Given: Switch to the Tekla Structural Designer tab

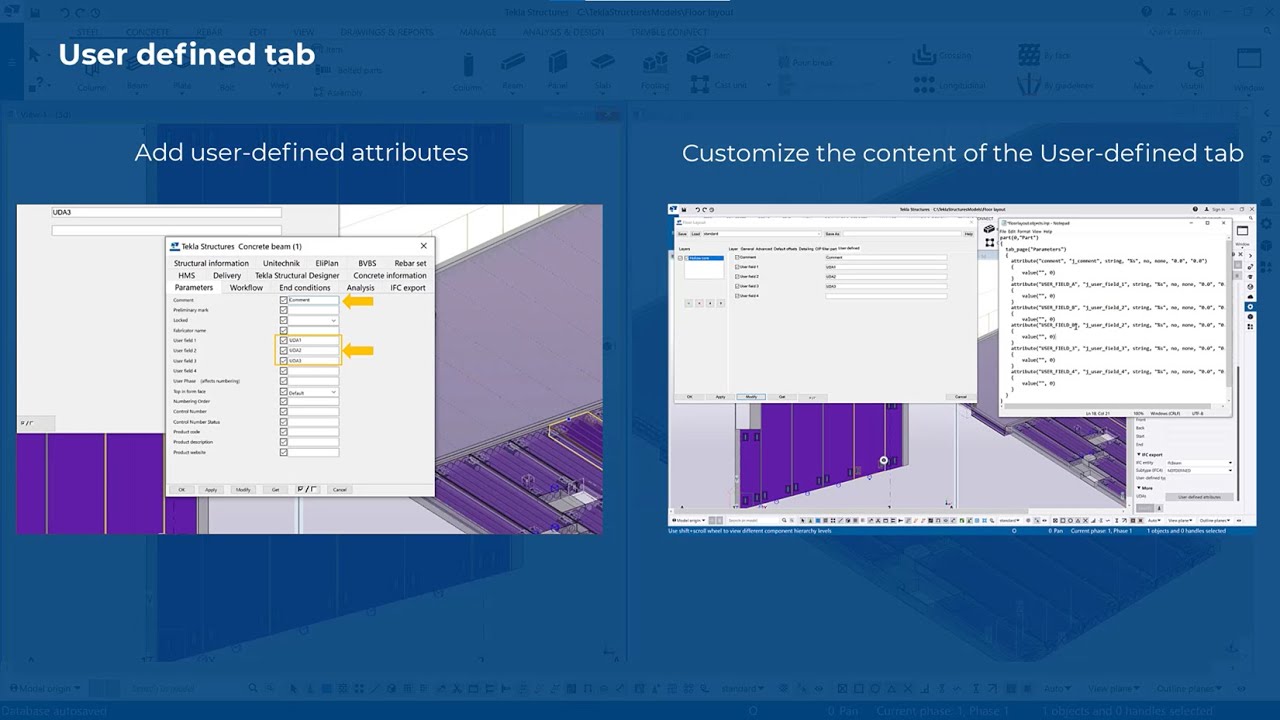Looking at the screenshot, I should coord(297,275).
